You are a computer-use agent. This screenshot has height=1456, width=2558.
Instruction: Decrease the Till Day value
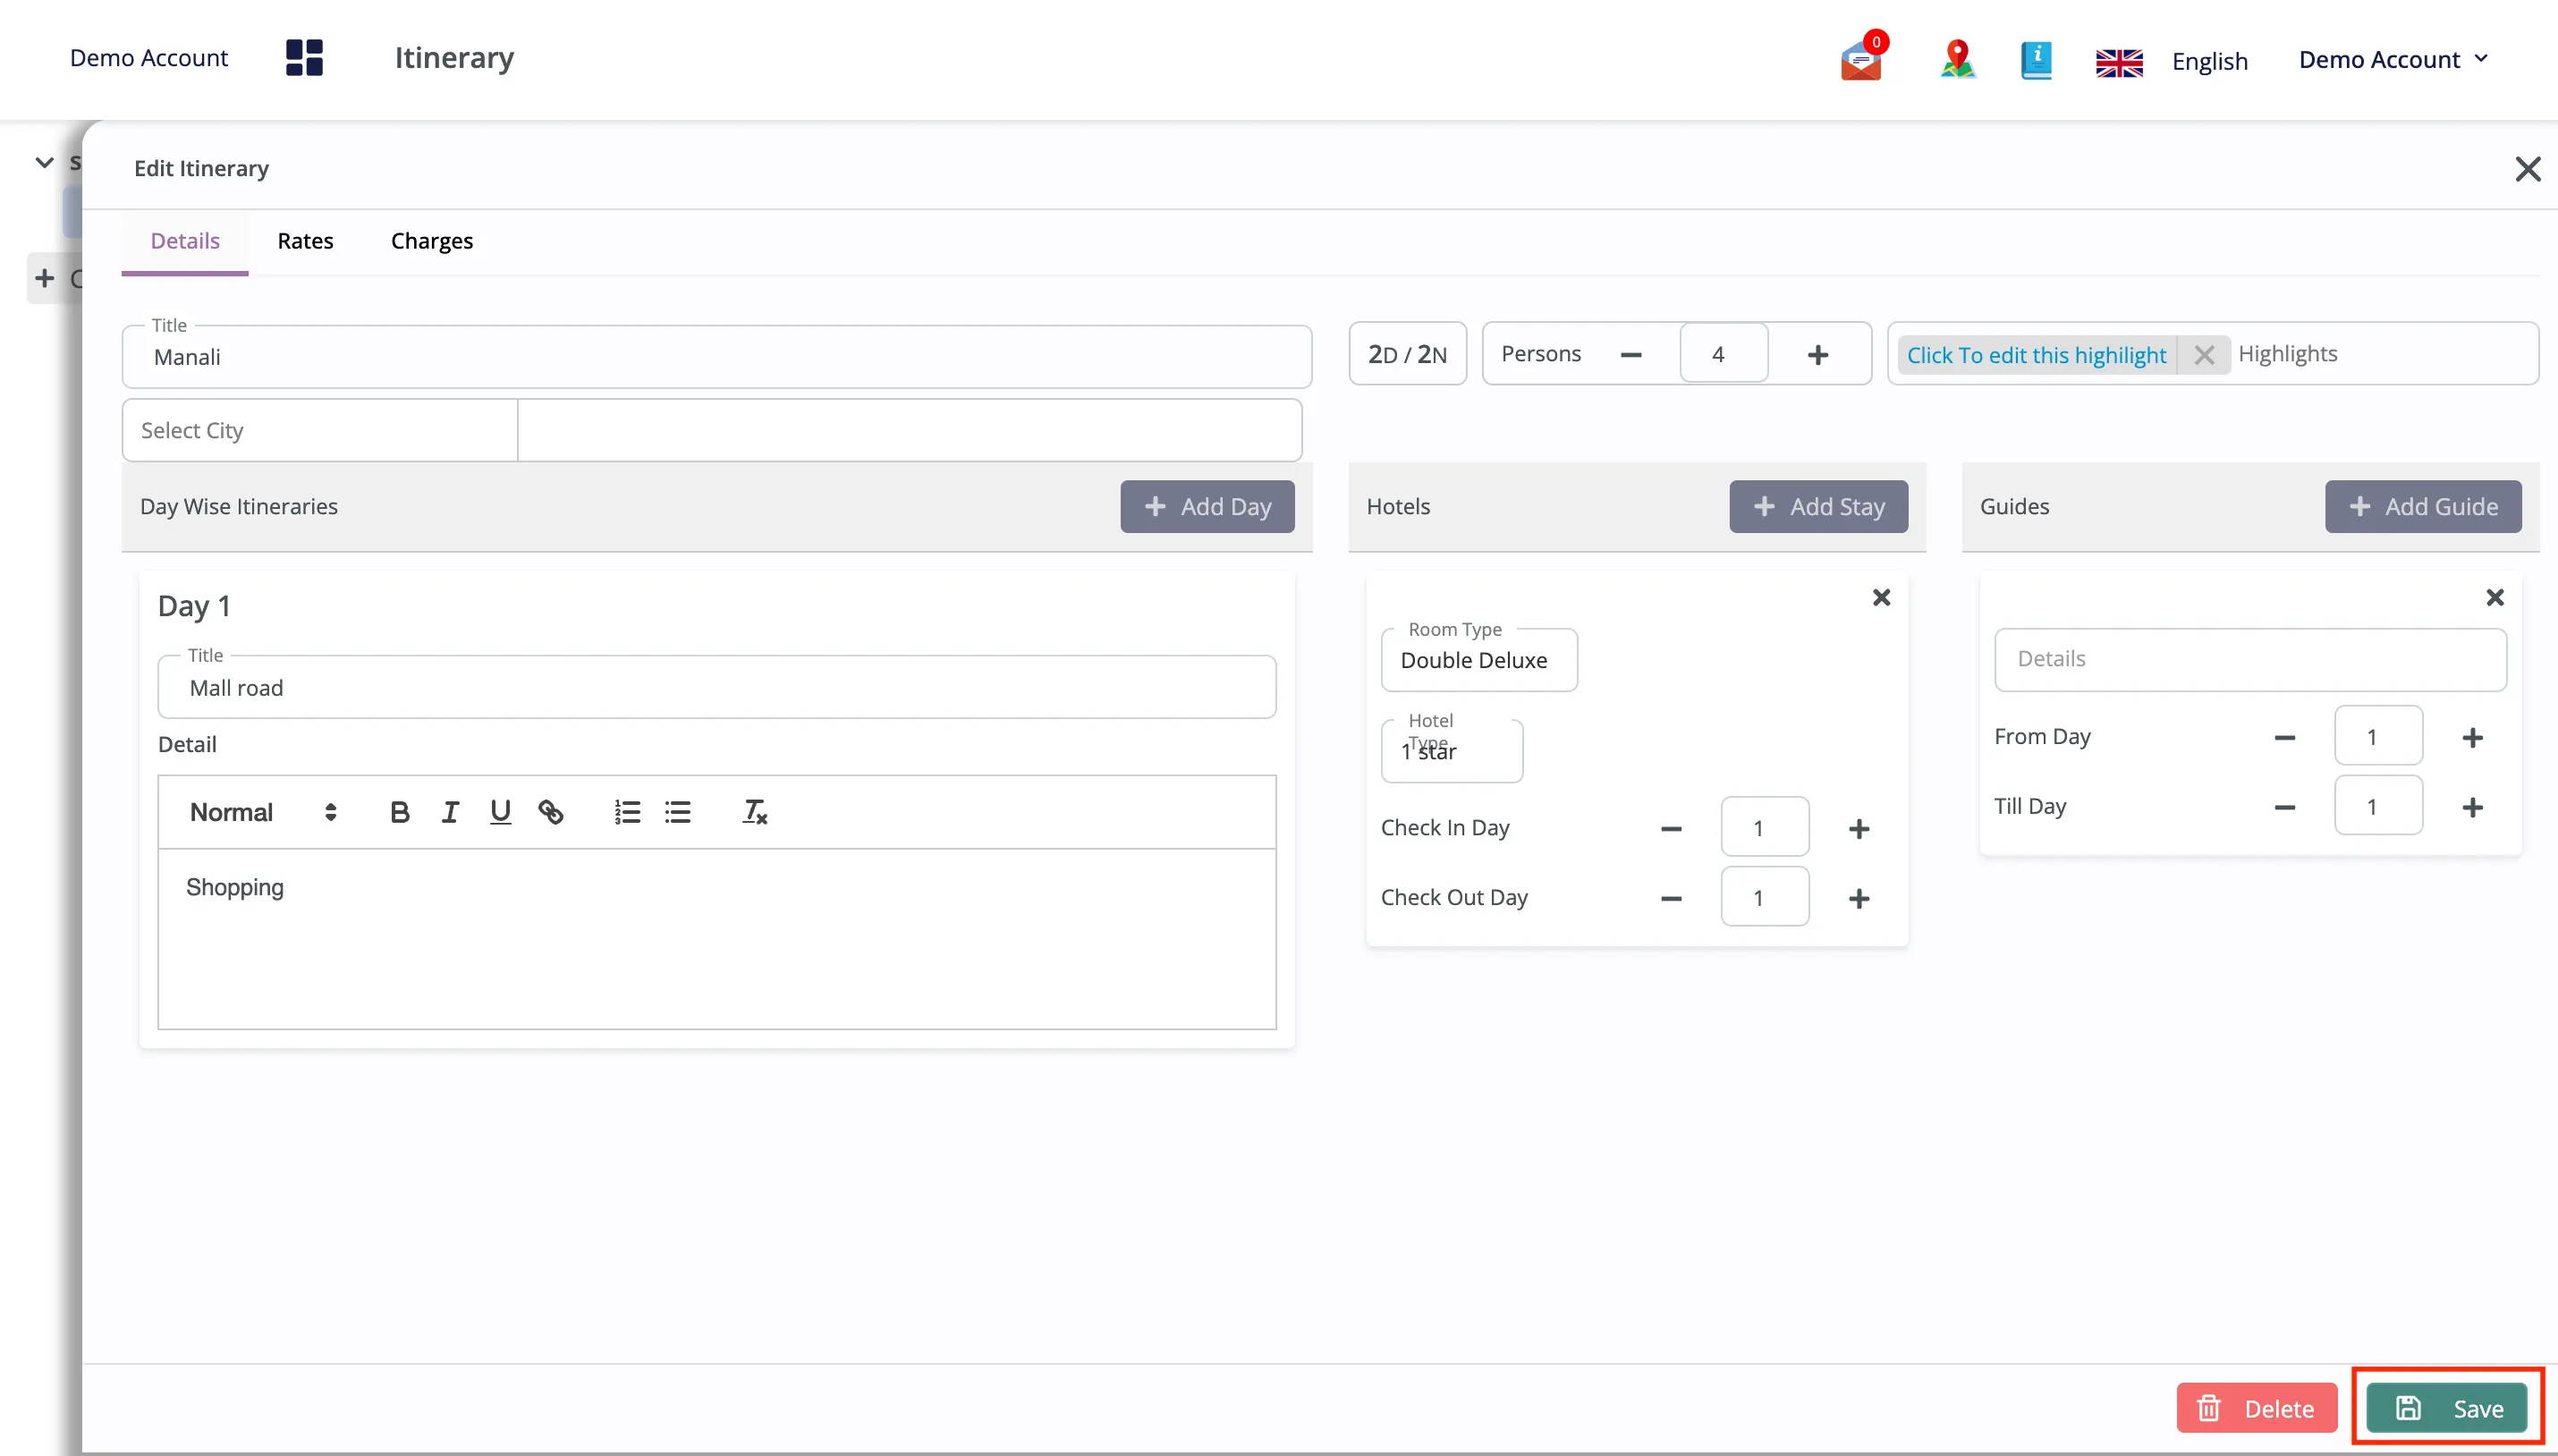coord(2284,808)
